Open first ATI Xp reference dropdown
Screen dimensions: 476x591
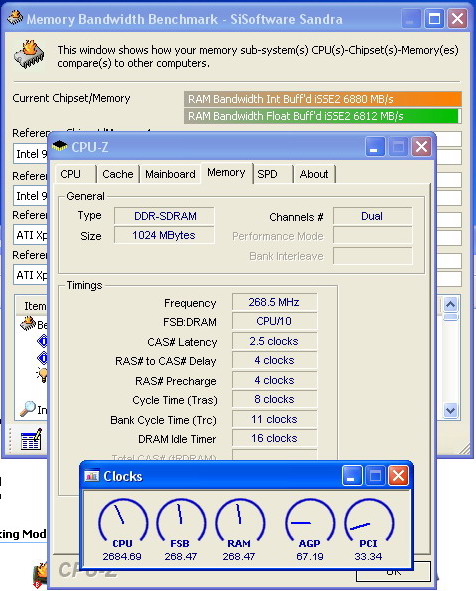pos(31,235)
